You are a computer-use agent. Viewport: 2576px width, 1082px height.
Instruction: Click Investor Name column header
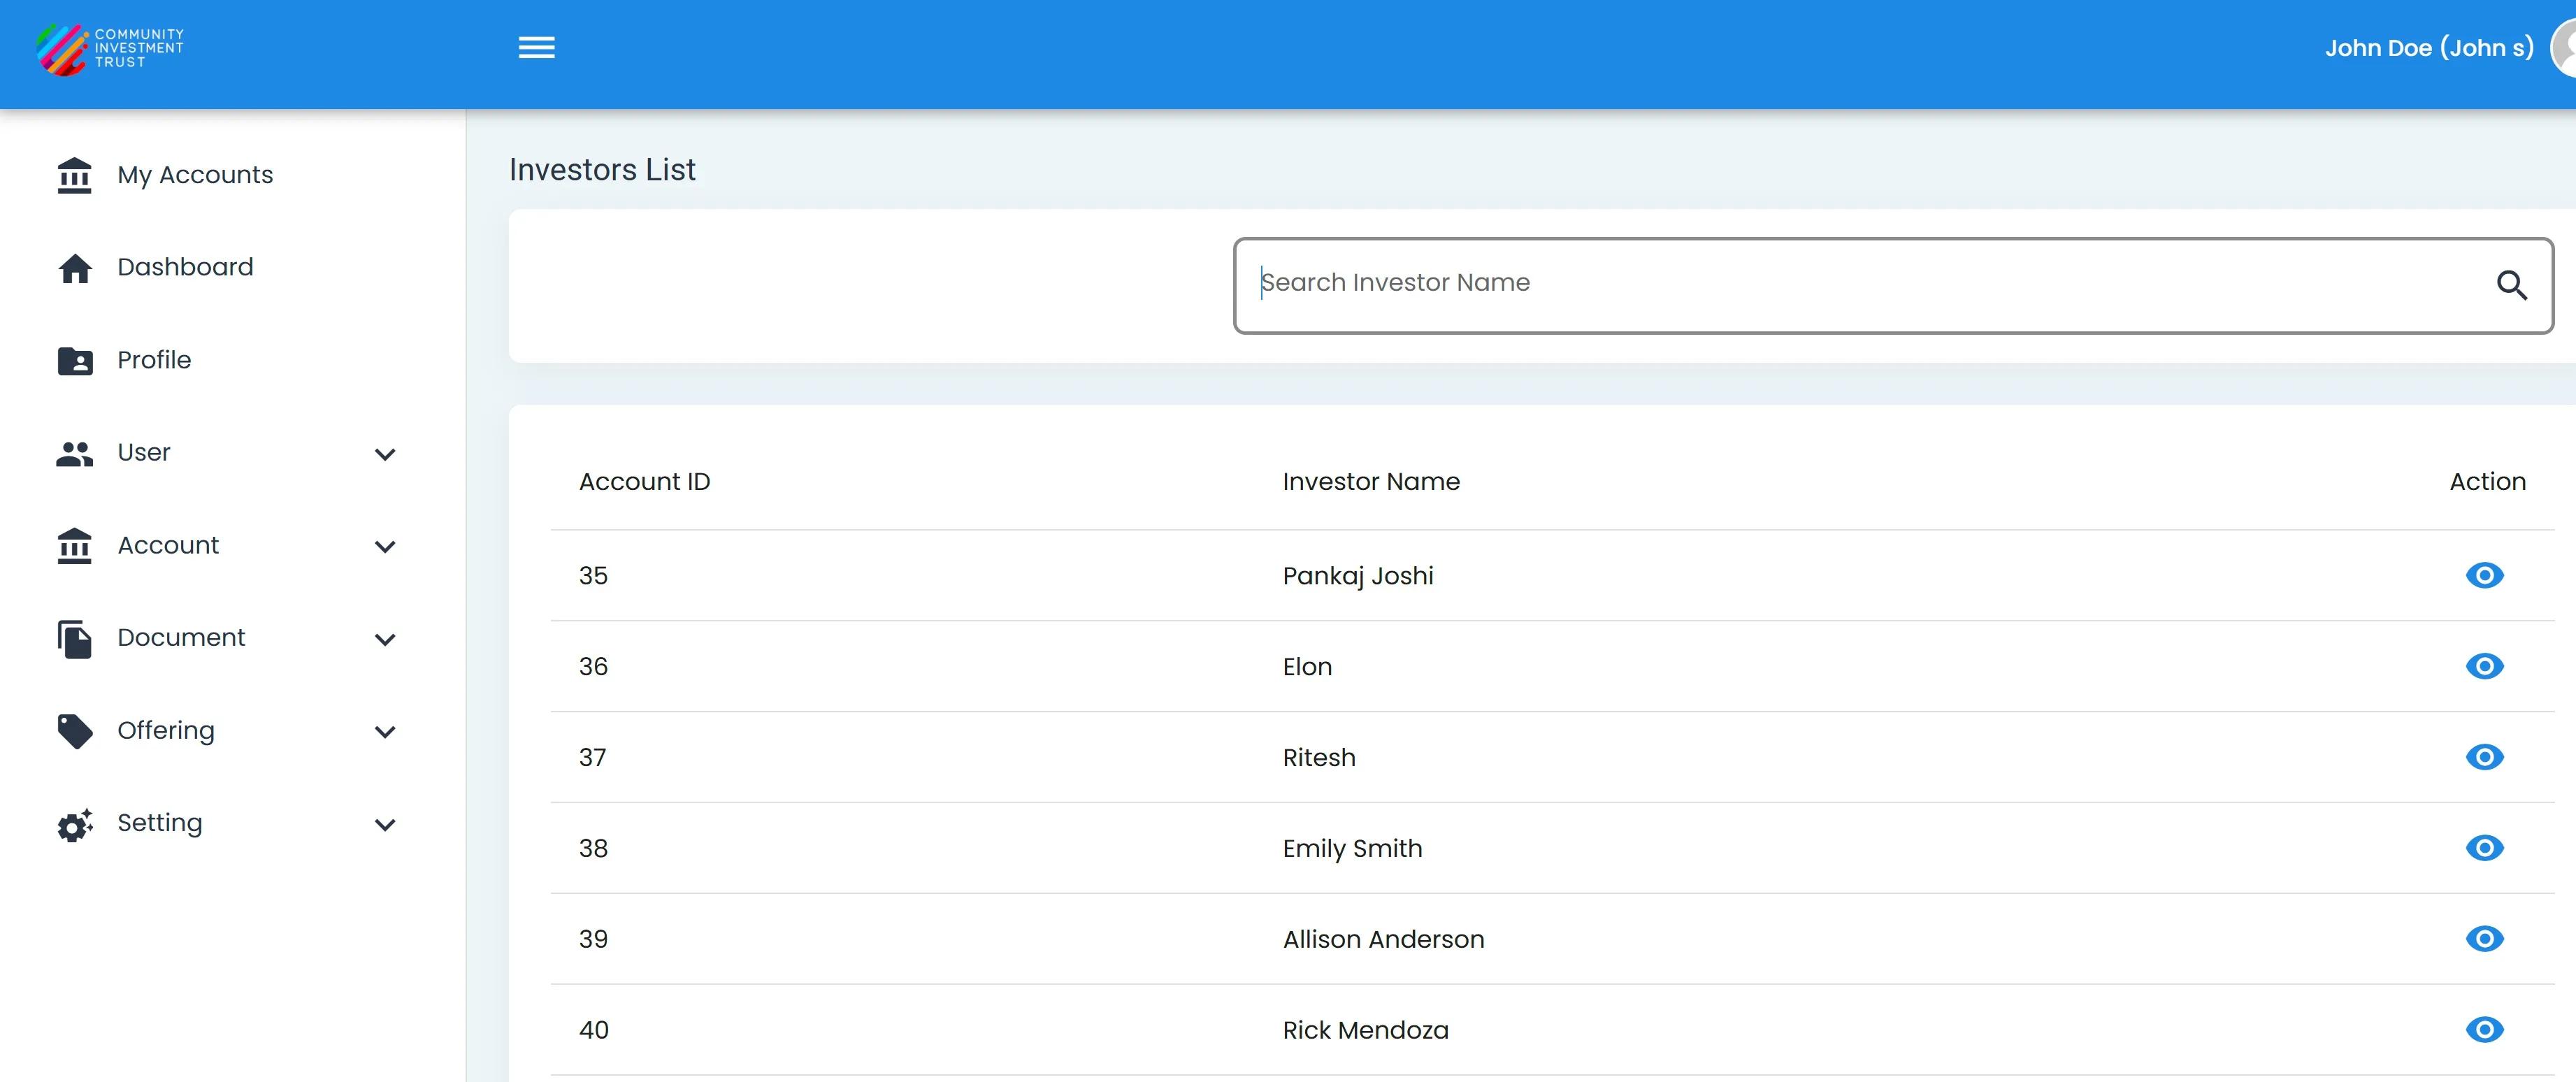(x=1370, y=482)
